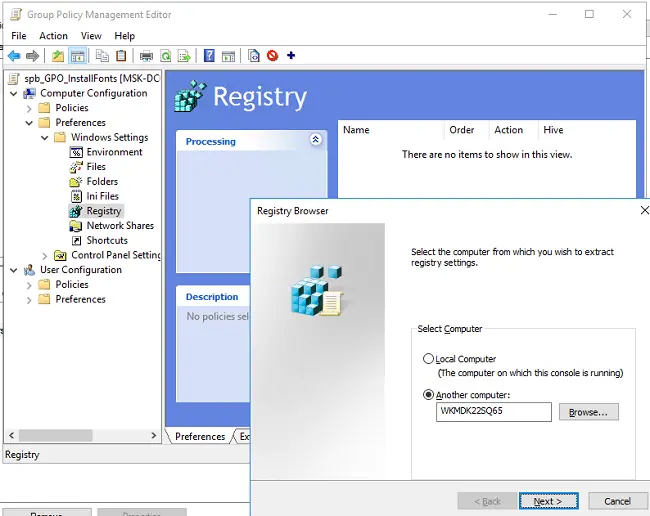The image size is (650, 516).
Task: Click the Environment icon in the tree
Action: pos(76,153)
